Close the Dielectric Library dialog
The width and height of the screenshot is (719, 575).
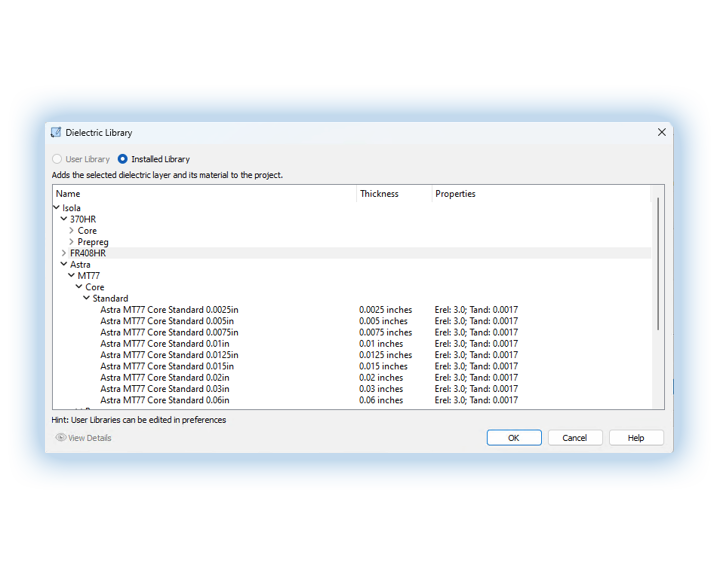tap(661, 132)
